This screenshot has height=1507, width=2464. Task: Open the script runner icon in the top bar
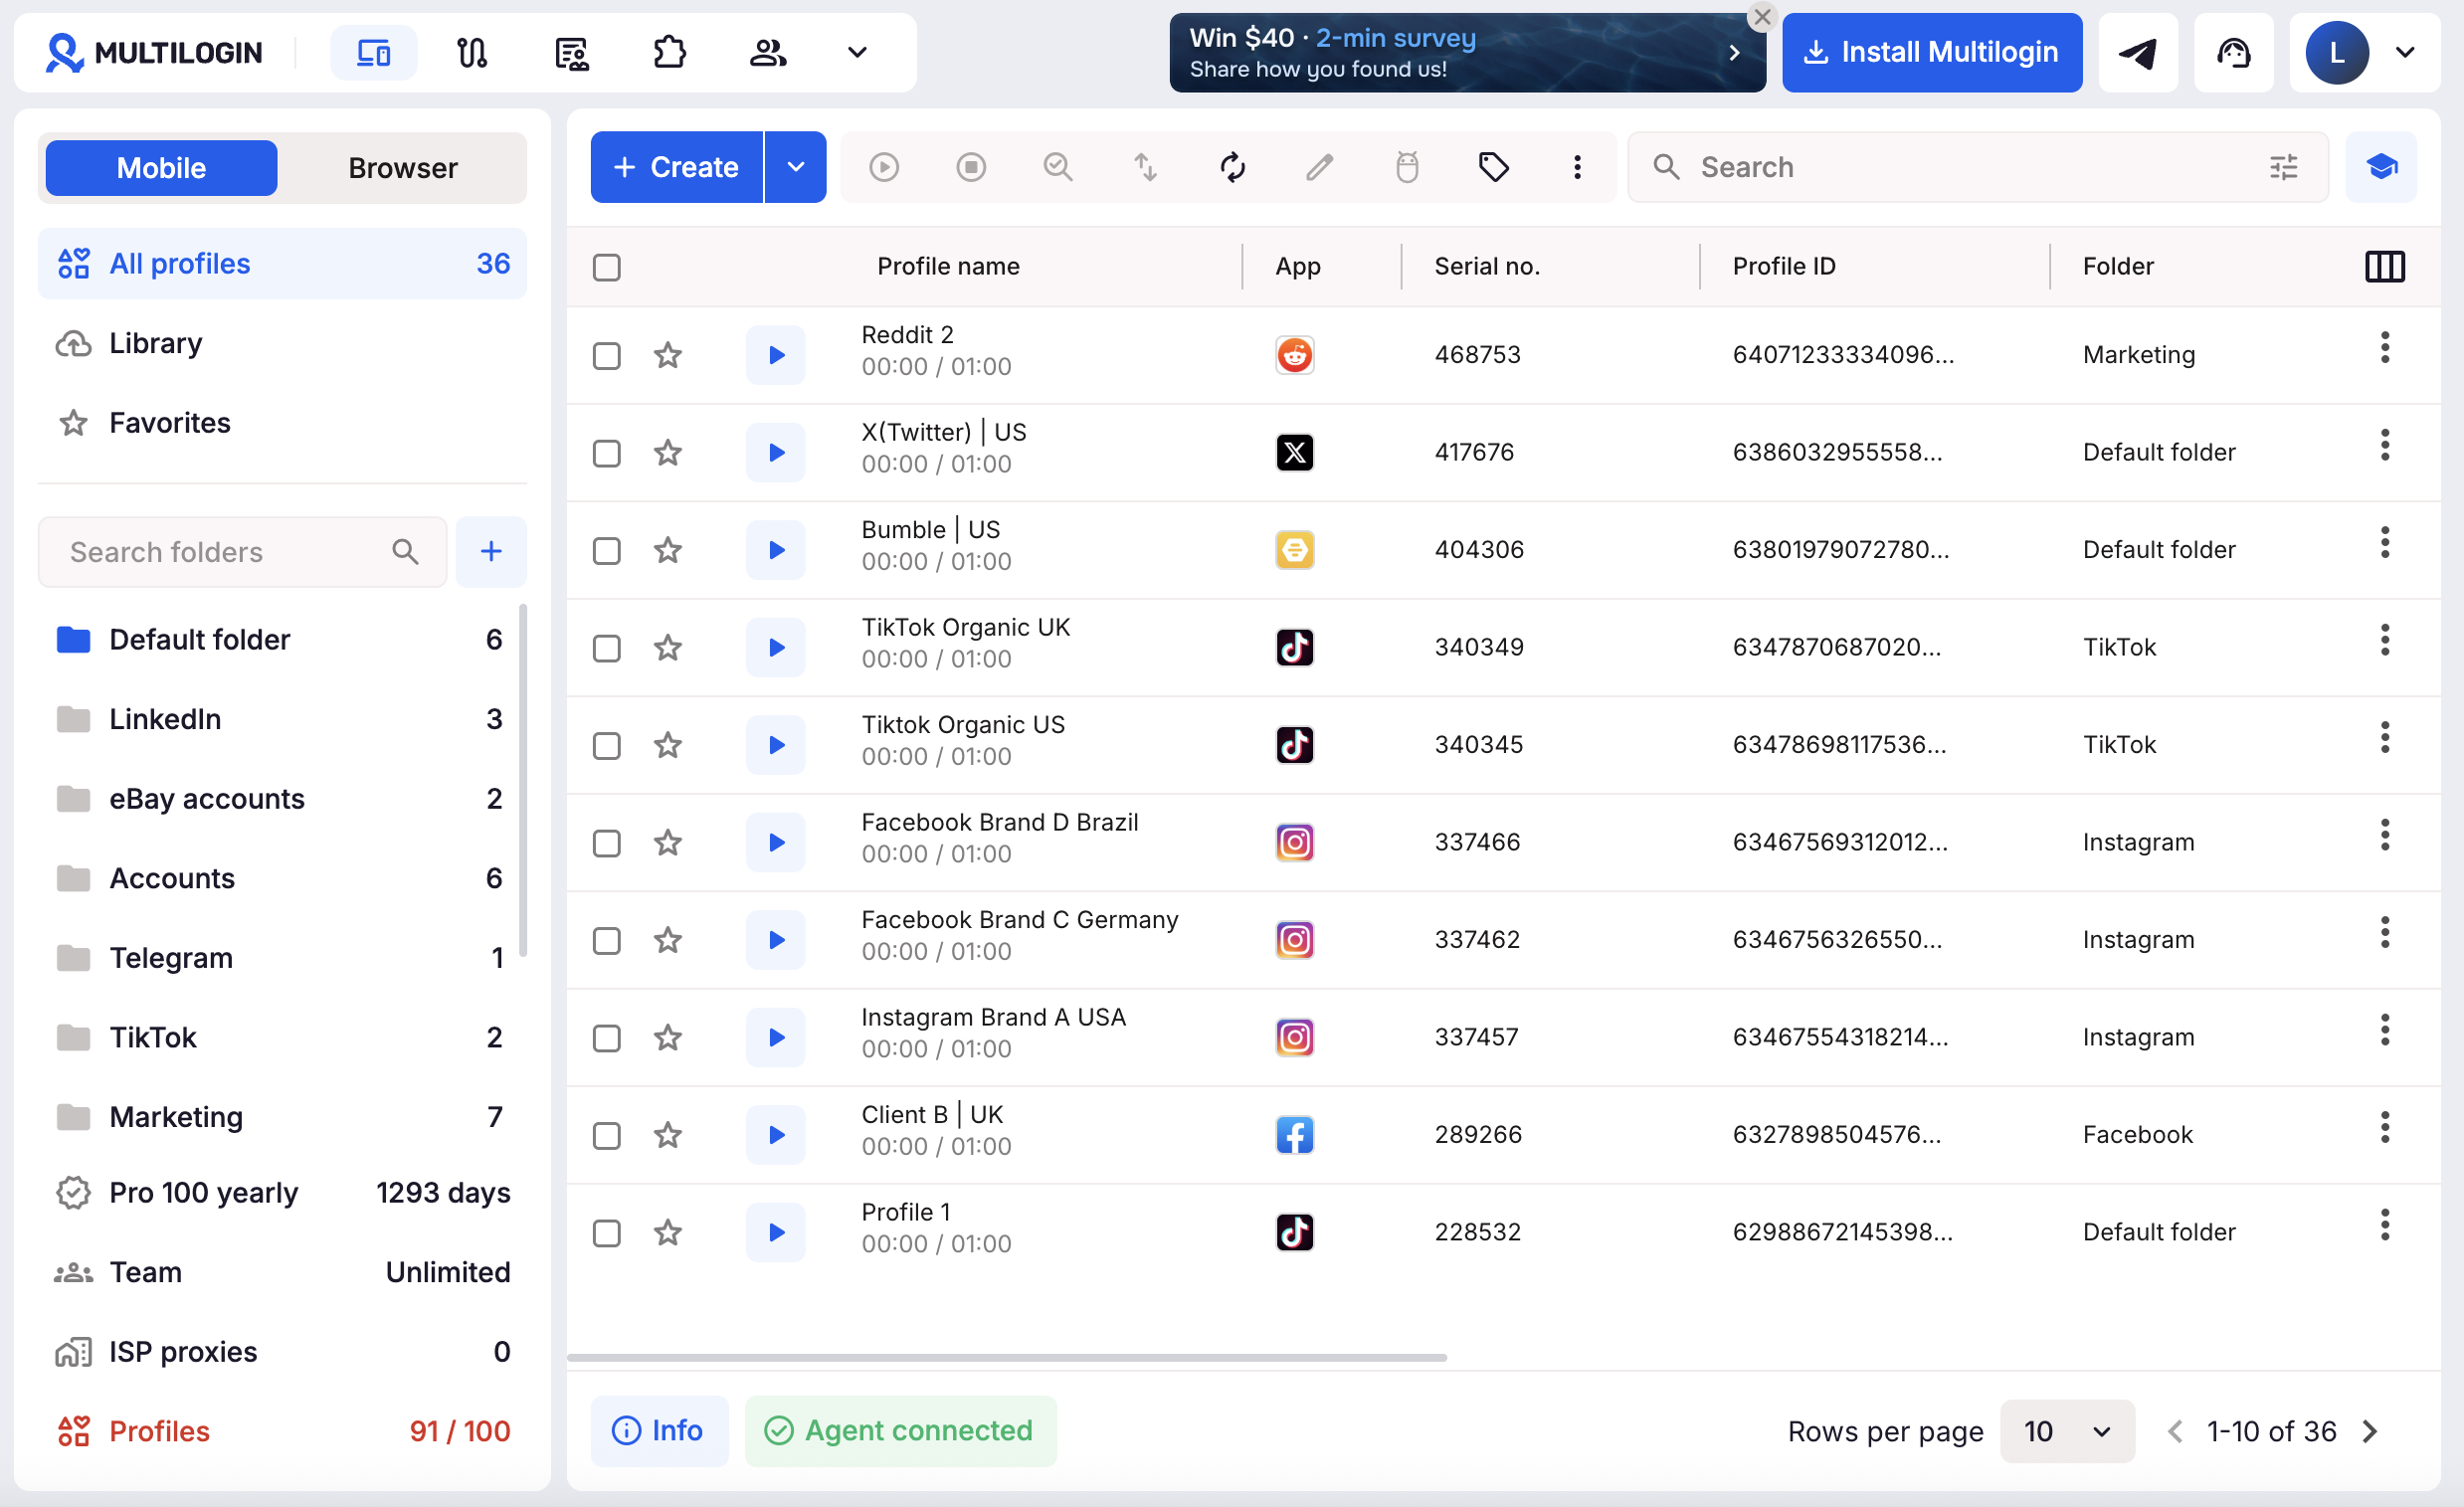(x=571, y=52)
